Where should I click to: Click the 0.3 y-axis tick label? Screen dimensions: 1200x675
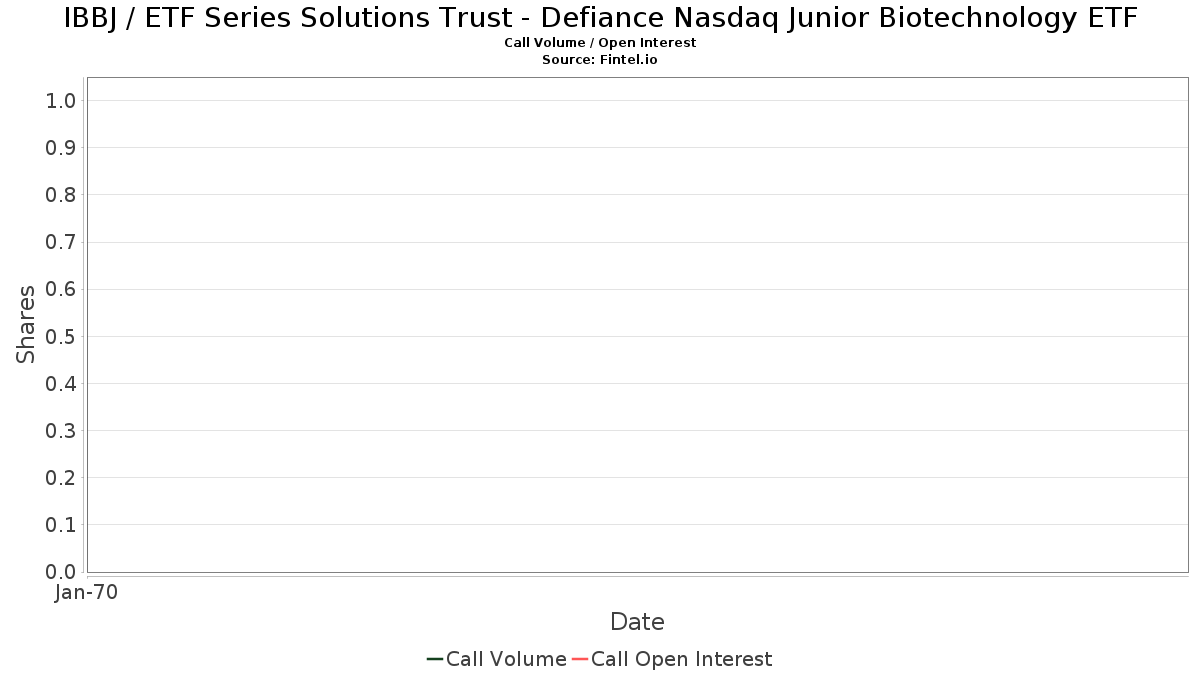(x=61, y=430)
